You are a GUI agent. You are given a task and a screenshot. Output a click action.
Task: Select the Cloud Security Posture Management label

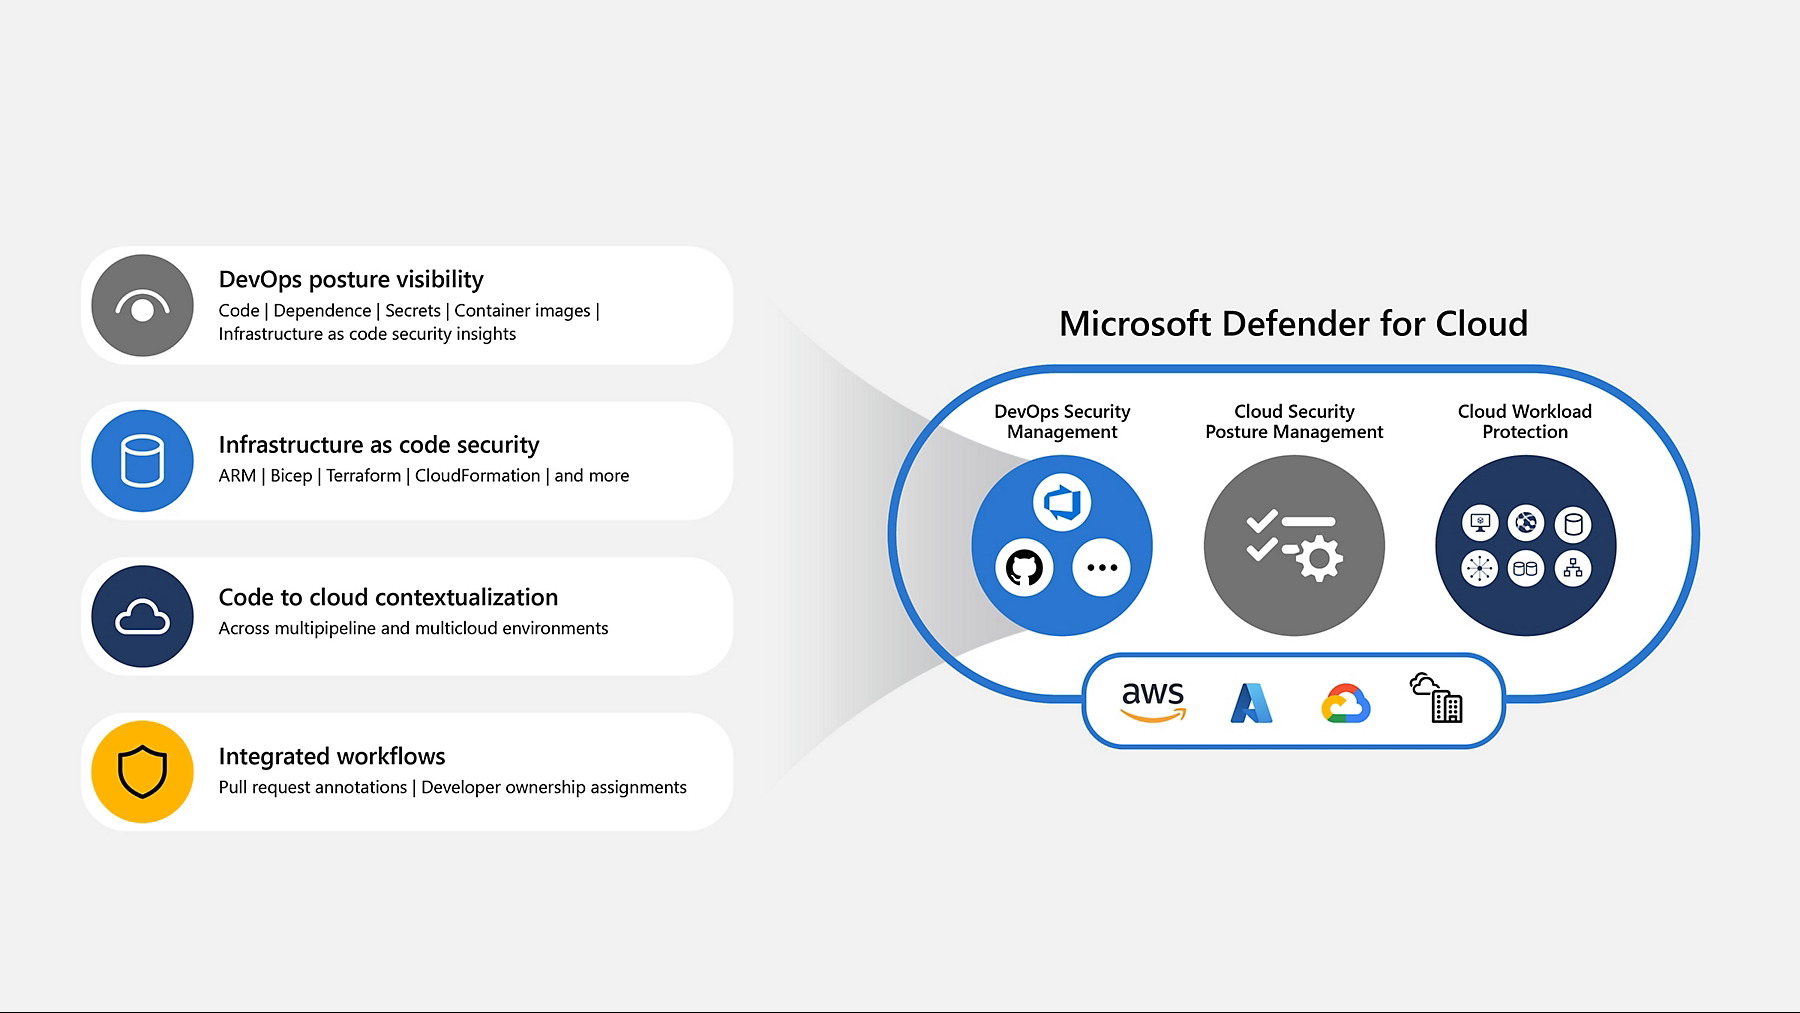pyautogui.click(x=1294, y=422)
